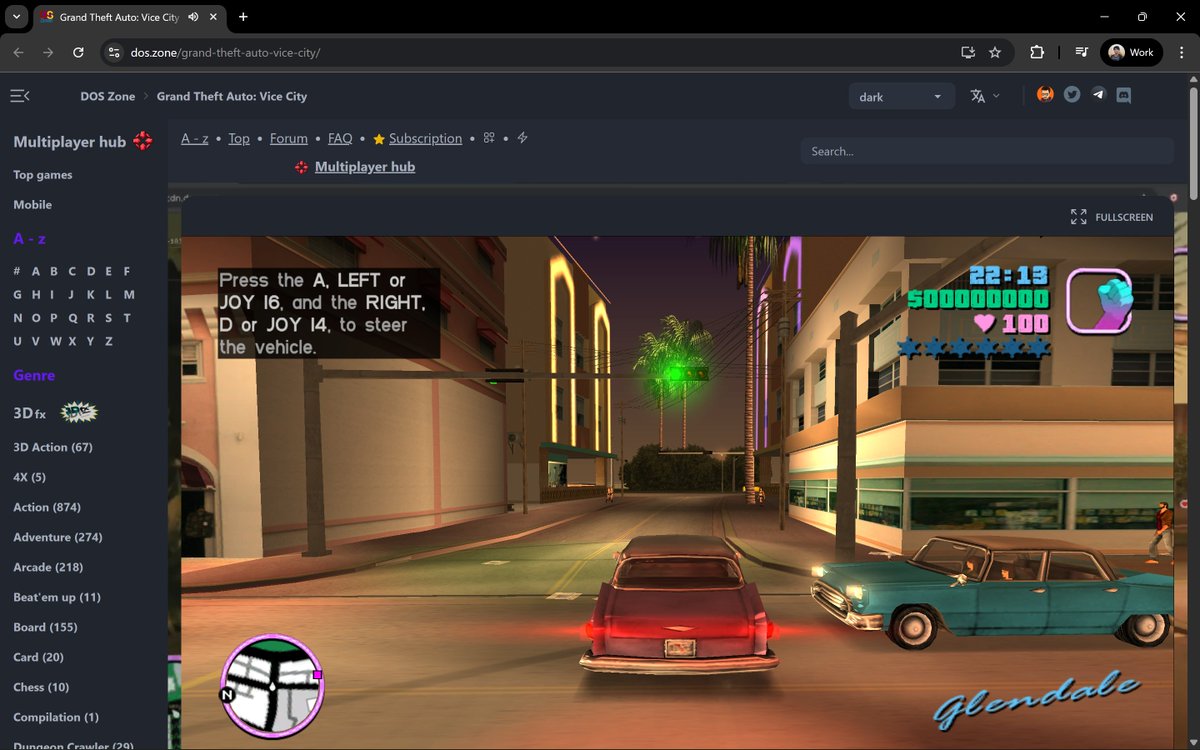
Task: Click the address bar URL
Action: tap(225, 52)
